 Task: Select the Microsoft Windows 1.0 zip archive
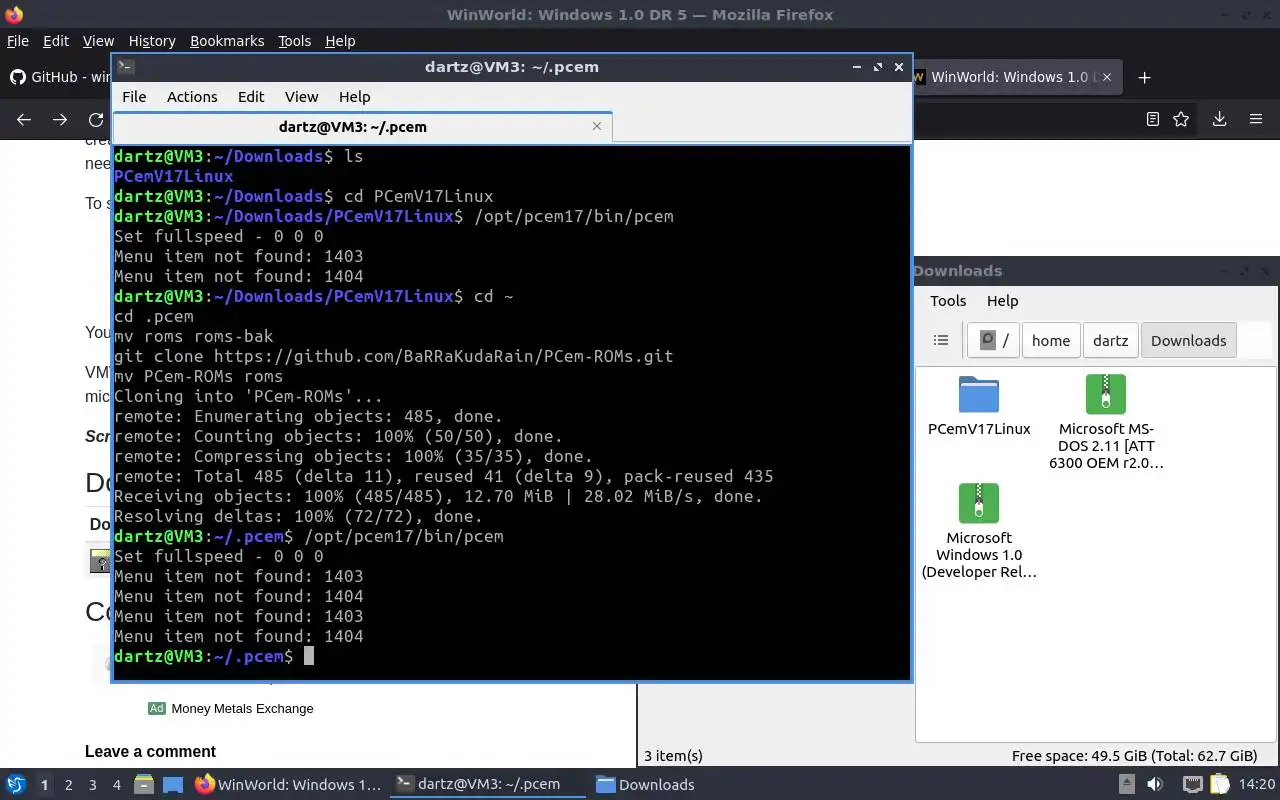click(x=979, y=502)
